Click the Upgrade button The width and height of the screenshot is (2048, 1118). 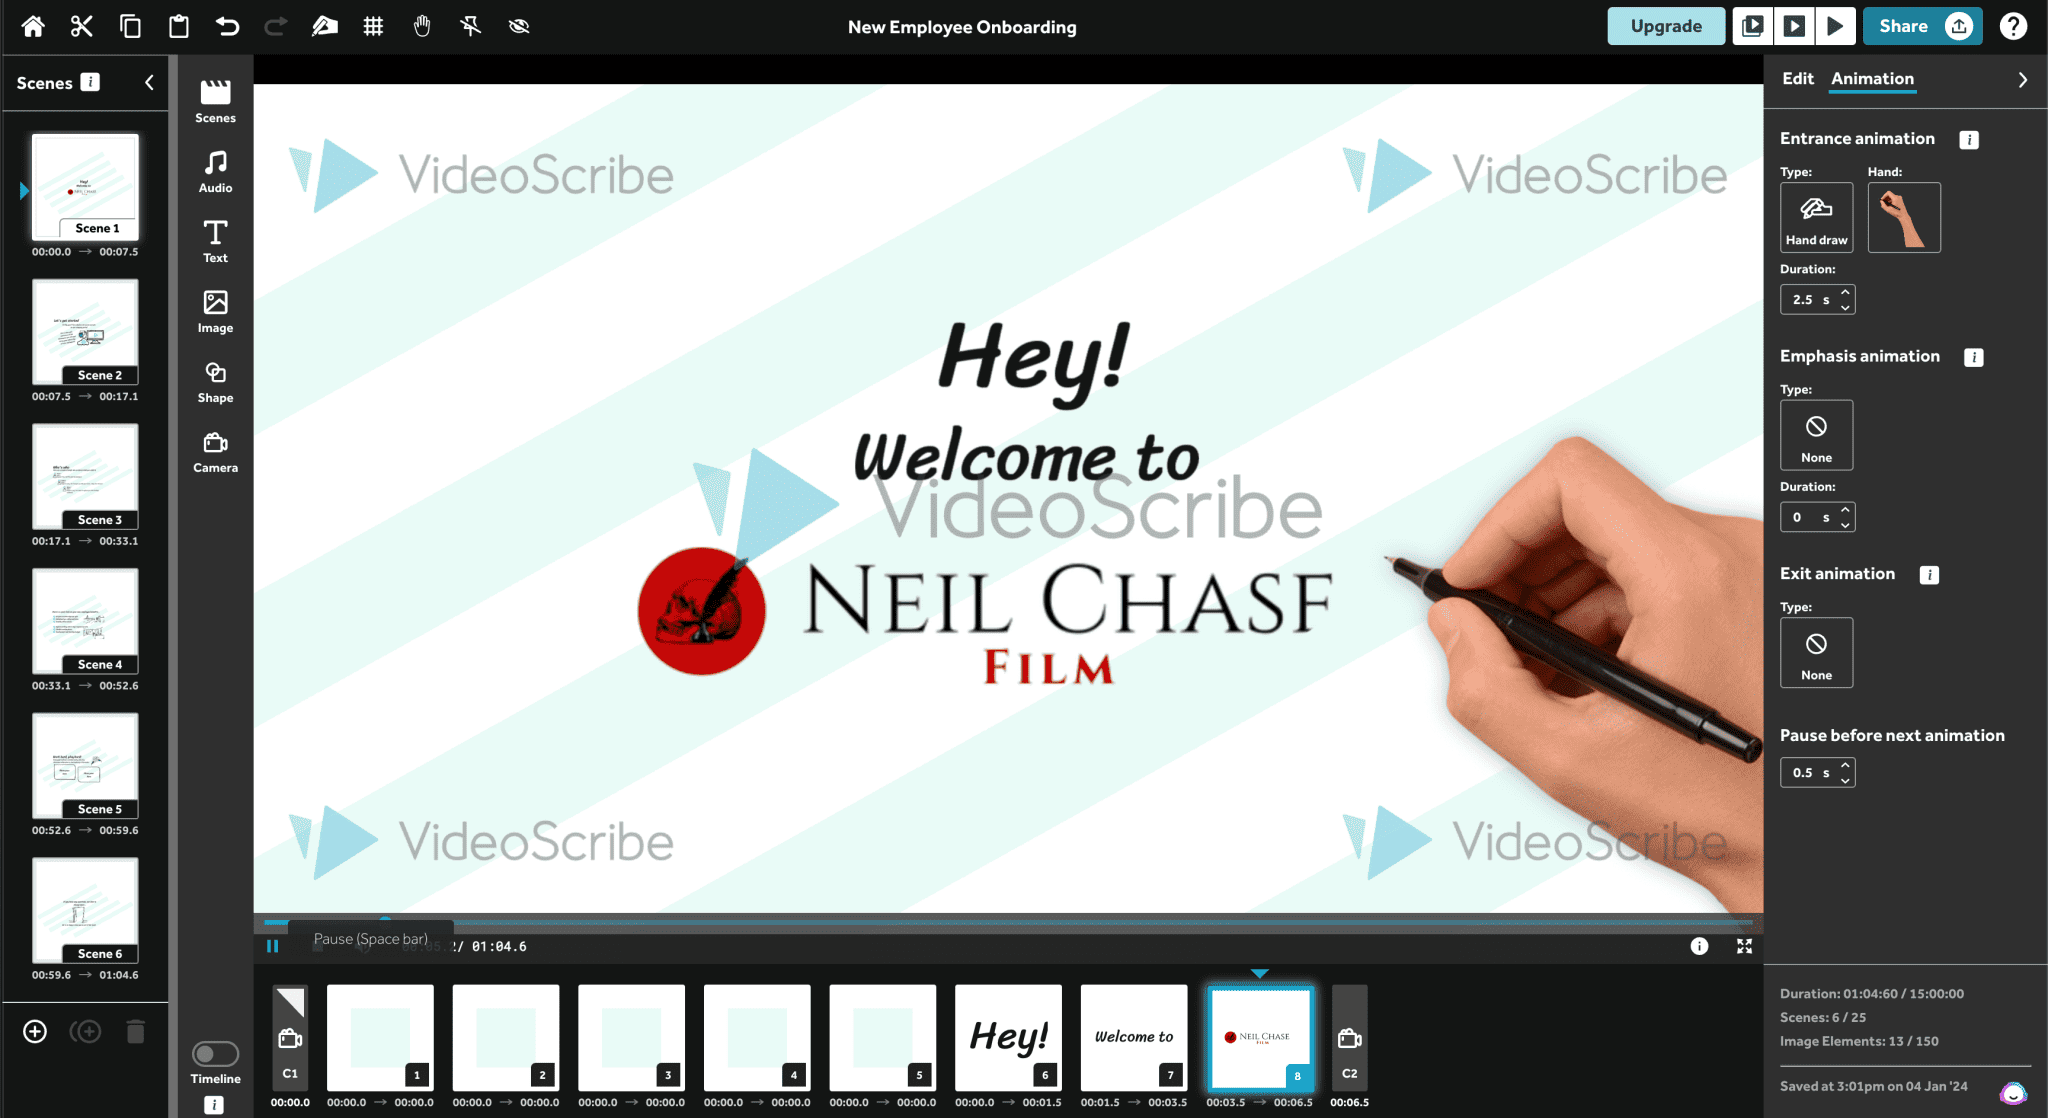[x=1666, y=26]
